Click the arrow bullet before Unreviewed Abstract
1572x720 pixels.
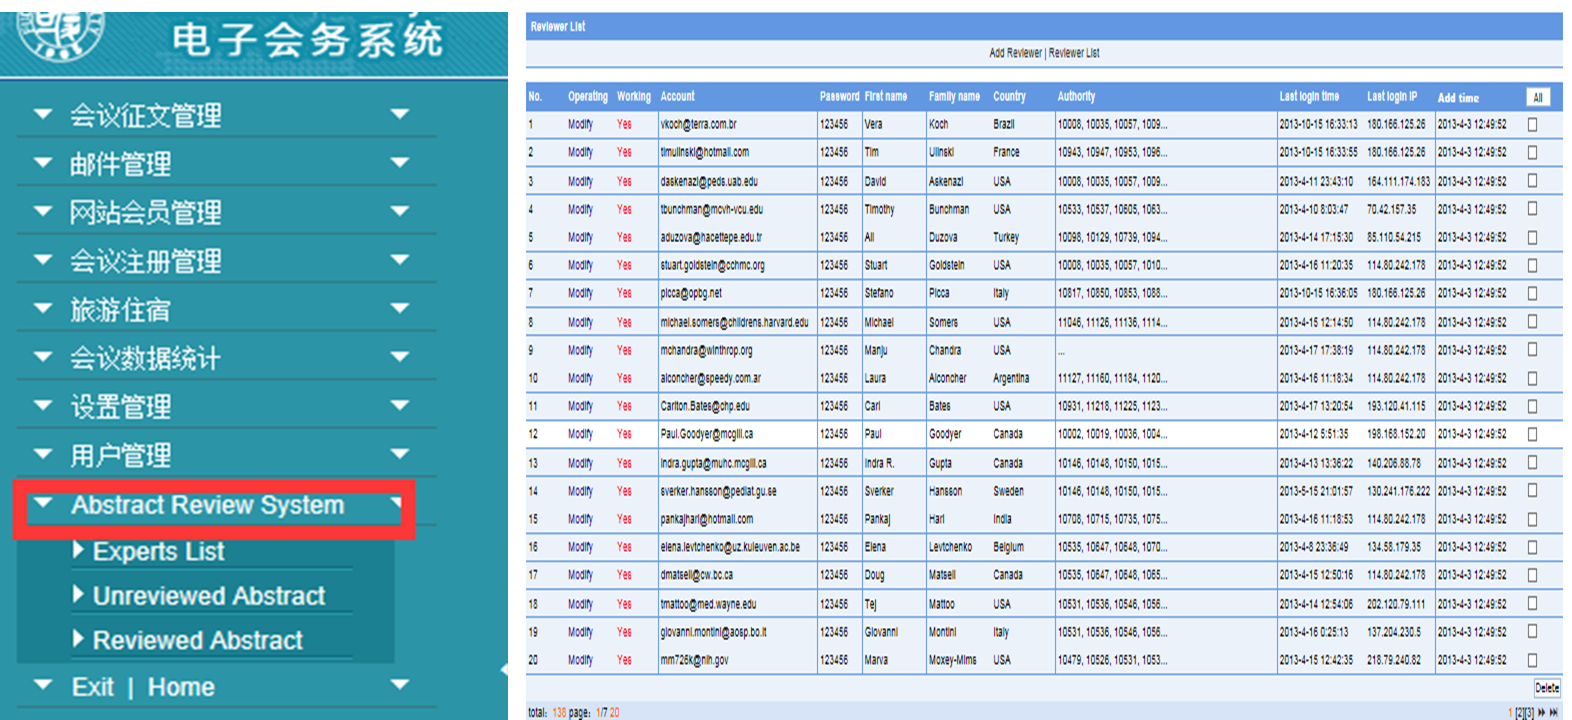click(78, 594)
